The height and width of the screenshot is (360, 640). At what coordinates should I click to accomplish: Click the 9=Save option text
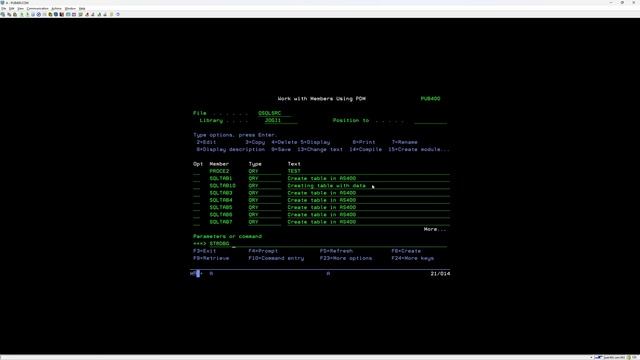coord(281,150)
